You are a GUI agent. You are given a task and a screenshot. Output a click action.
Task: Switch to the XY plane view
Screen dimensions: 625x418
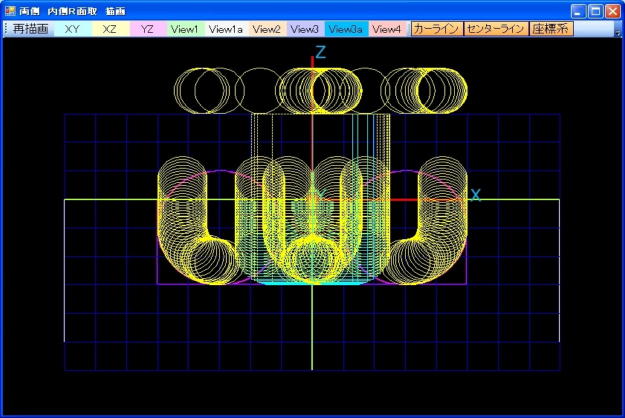coord(72,30)
